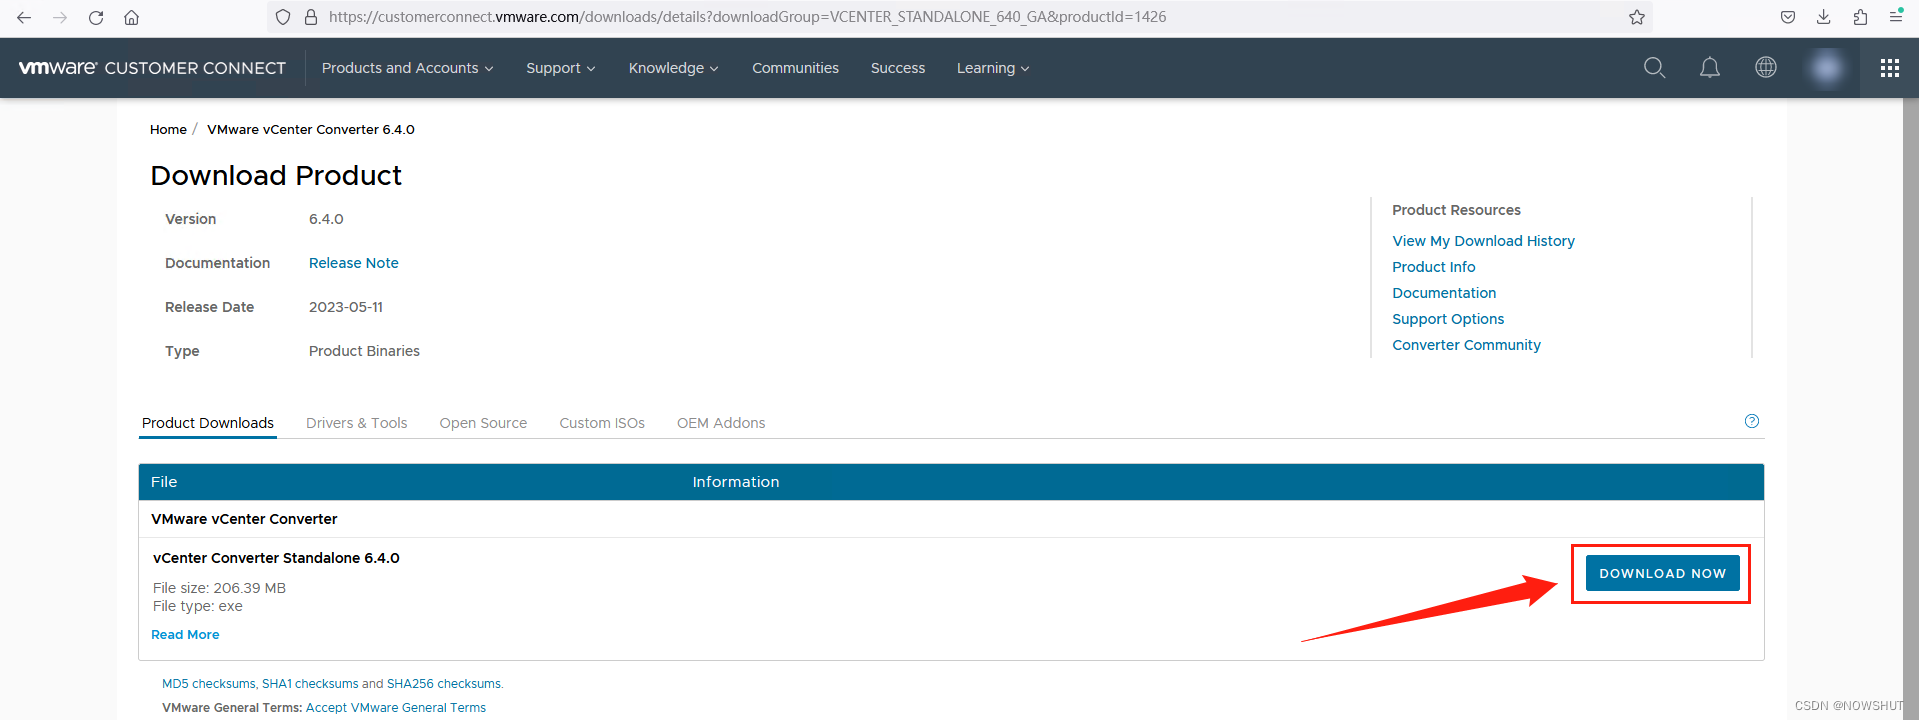Viewport: 1919px width, 720px height.
Task: Open the Release Note link
Action: (354, 263)
